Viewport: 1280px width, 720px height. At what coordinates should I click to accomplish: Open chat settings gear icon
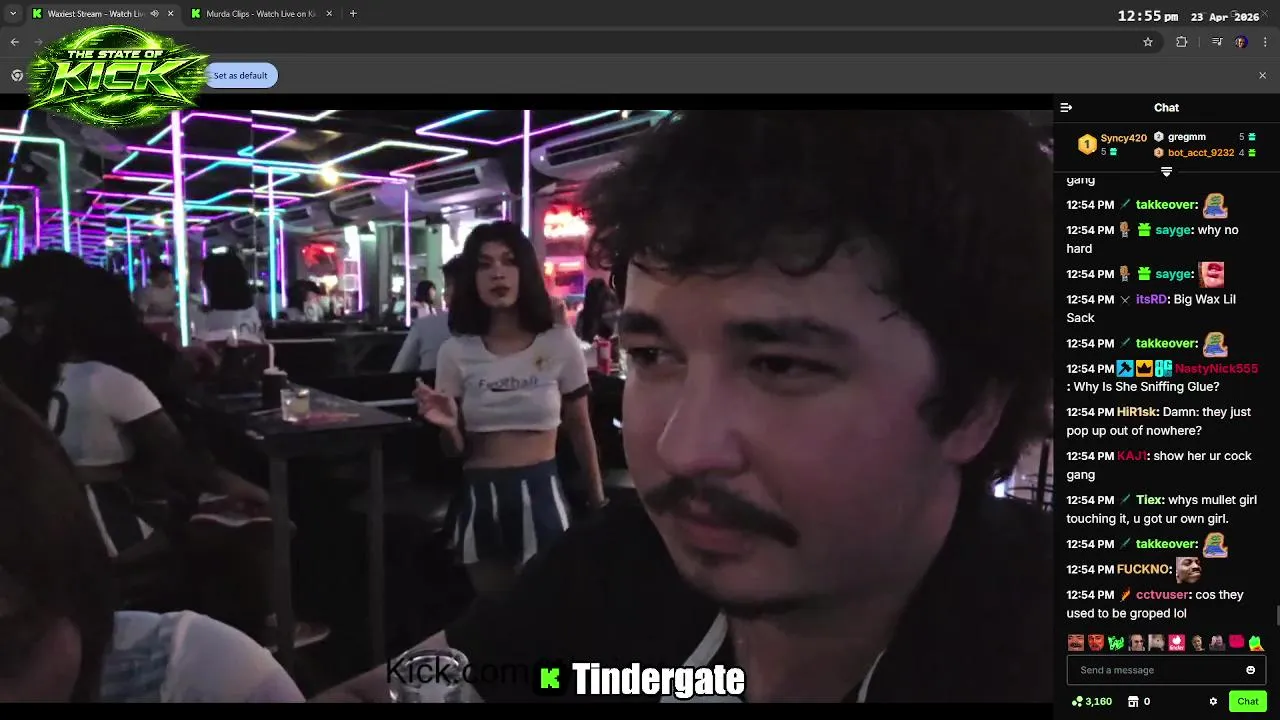[x=1213, y=701]
